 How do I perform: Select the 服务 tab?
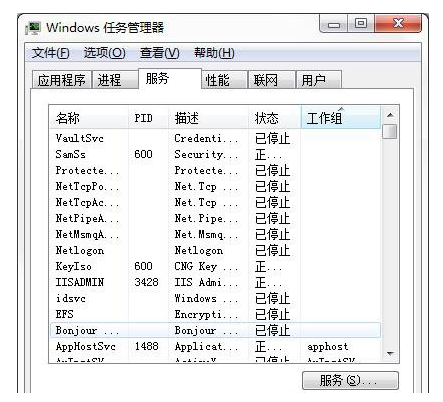click(x=170, y=79)
